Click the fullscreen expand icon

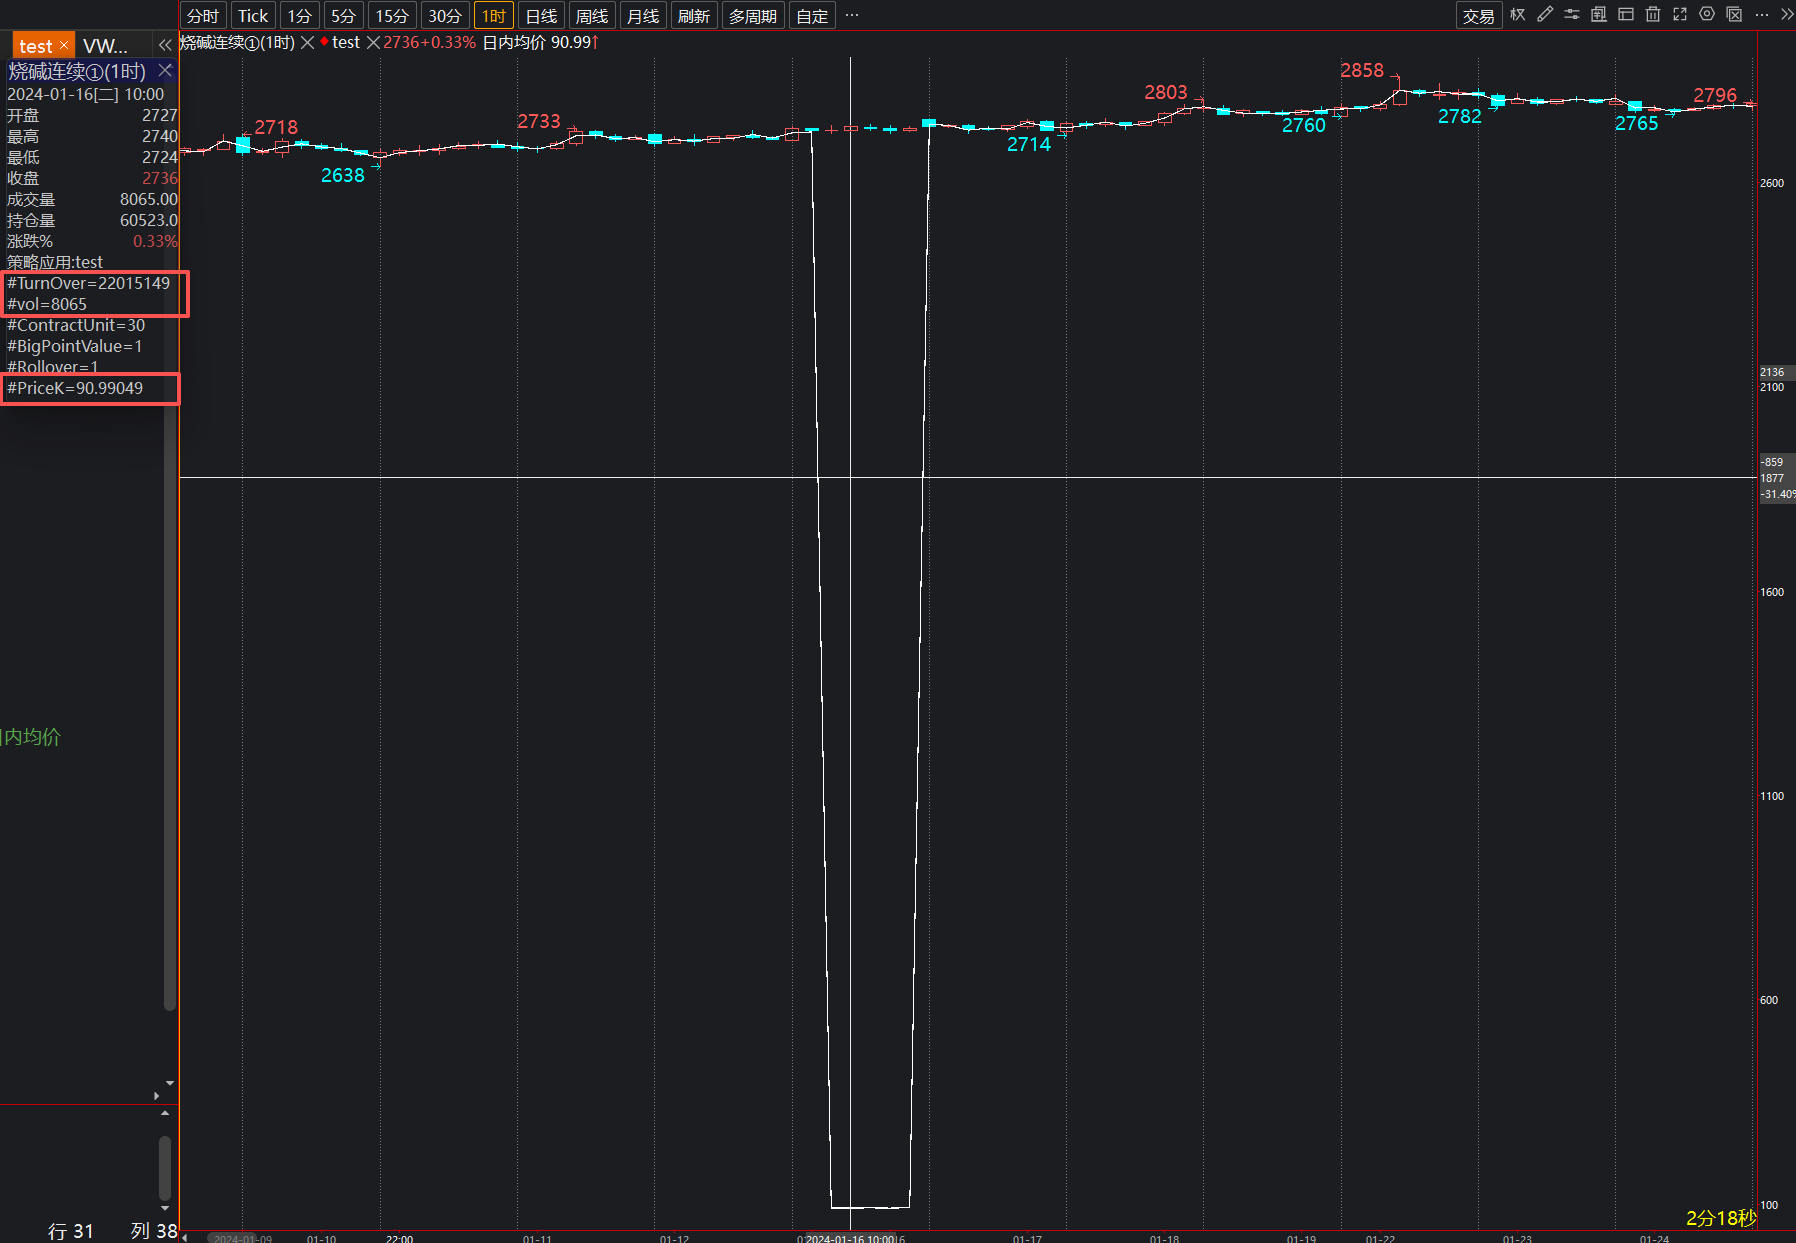[x=1680, y=14]
